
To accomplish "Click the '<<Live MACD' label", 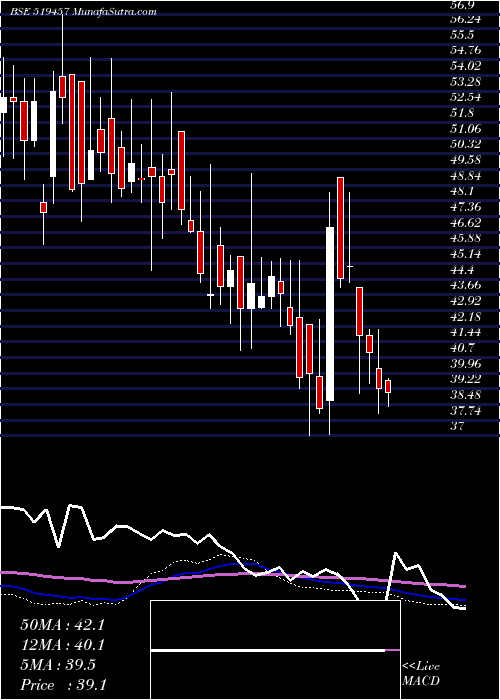I will pos(421,673).
